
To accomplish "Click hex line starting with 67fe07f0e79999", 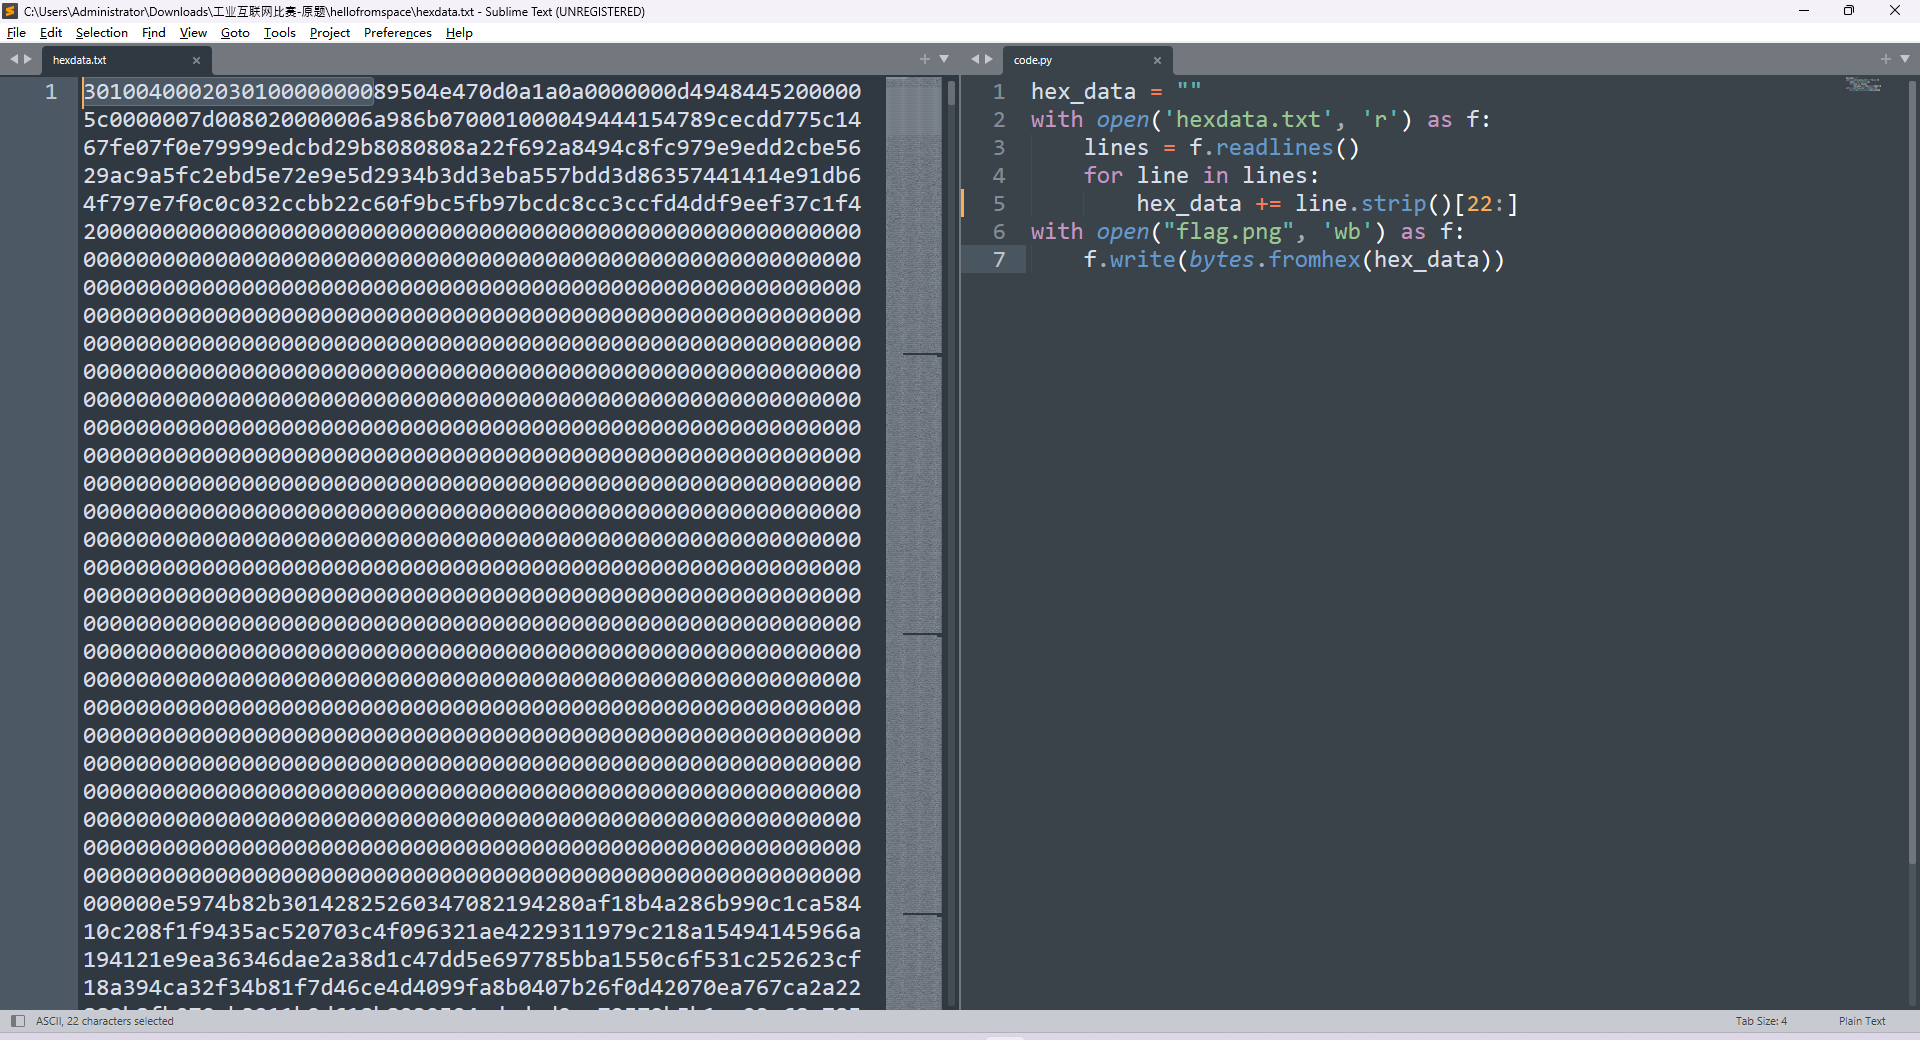I will point(472,148).
